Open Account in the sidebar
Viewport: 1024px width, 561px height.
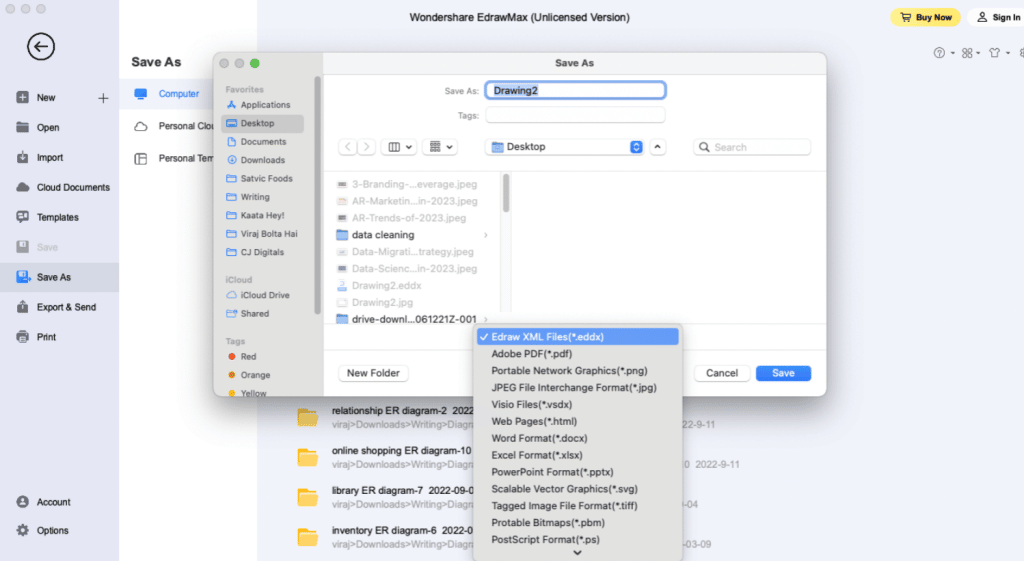53,502
